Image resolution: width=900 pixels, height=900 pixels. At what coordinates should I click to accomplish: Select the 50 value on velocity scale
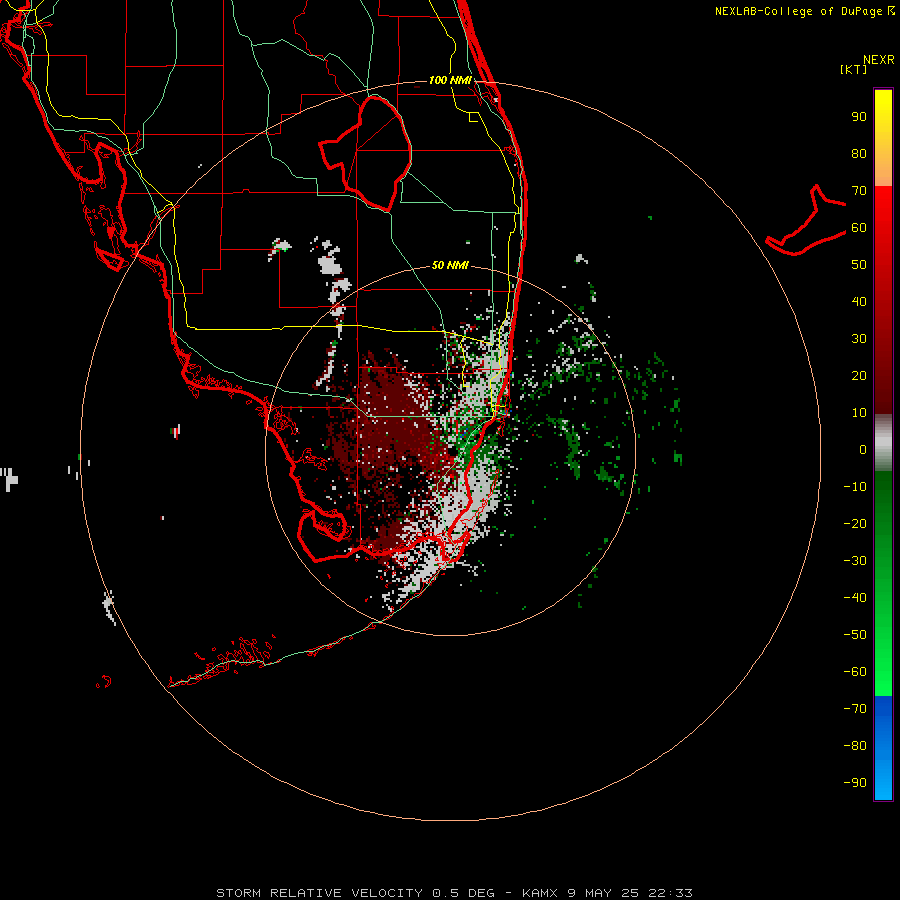pos(859,265)
